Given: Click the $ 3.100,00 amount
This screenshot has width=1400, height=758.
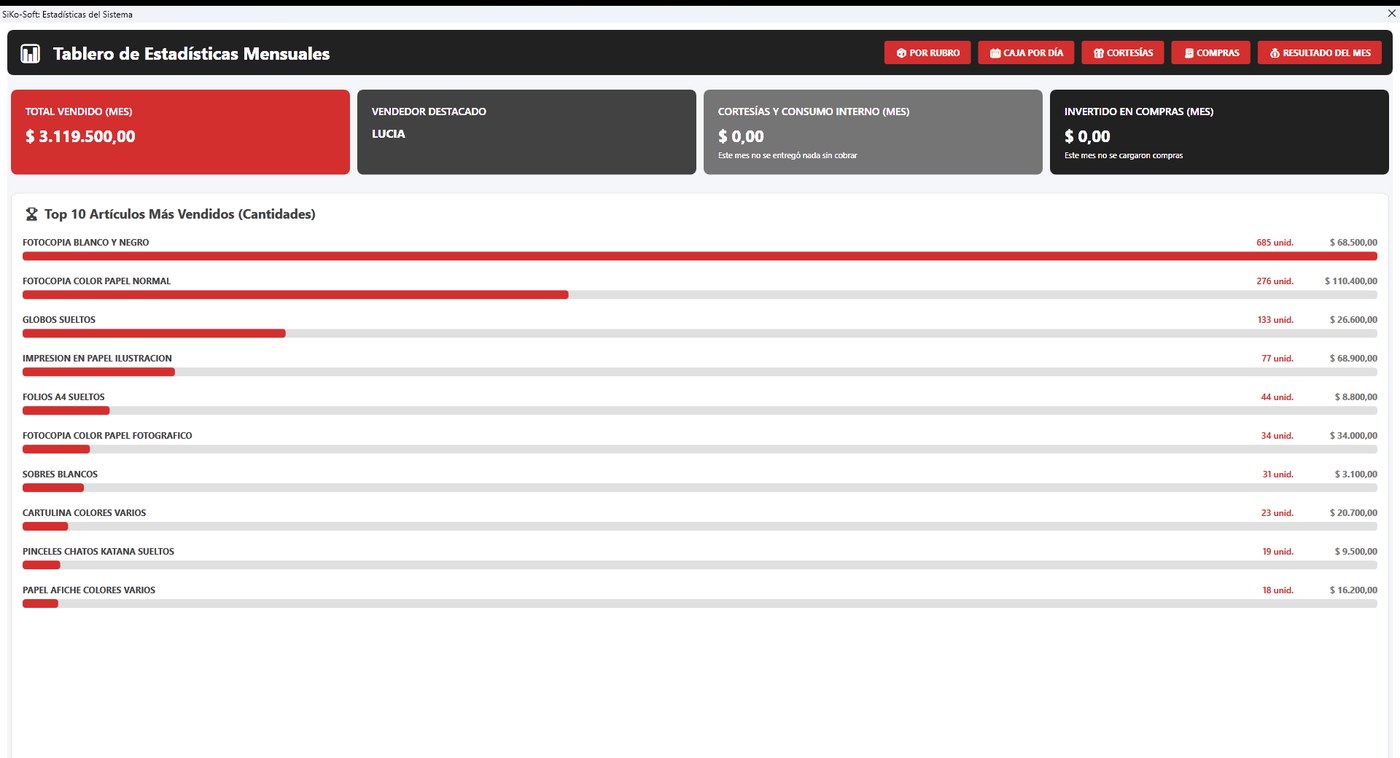Looking at the screenshot, I should coord(1356,474).
